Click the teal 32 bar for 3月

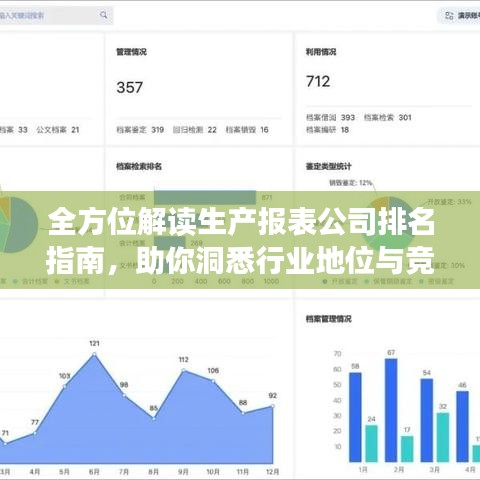pos(443,437)
